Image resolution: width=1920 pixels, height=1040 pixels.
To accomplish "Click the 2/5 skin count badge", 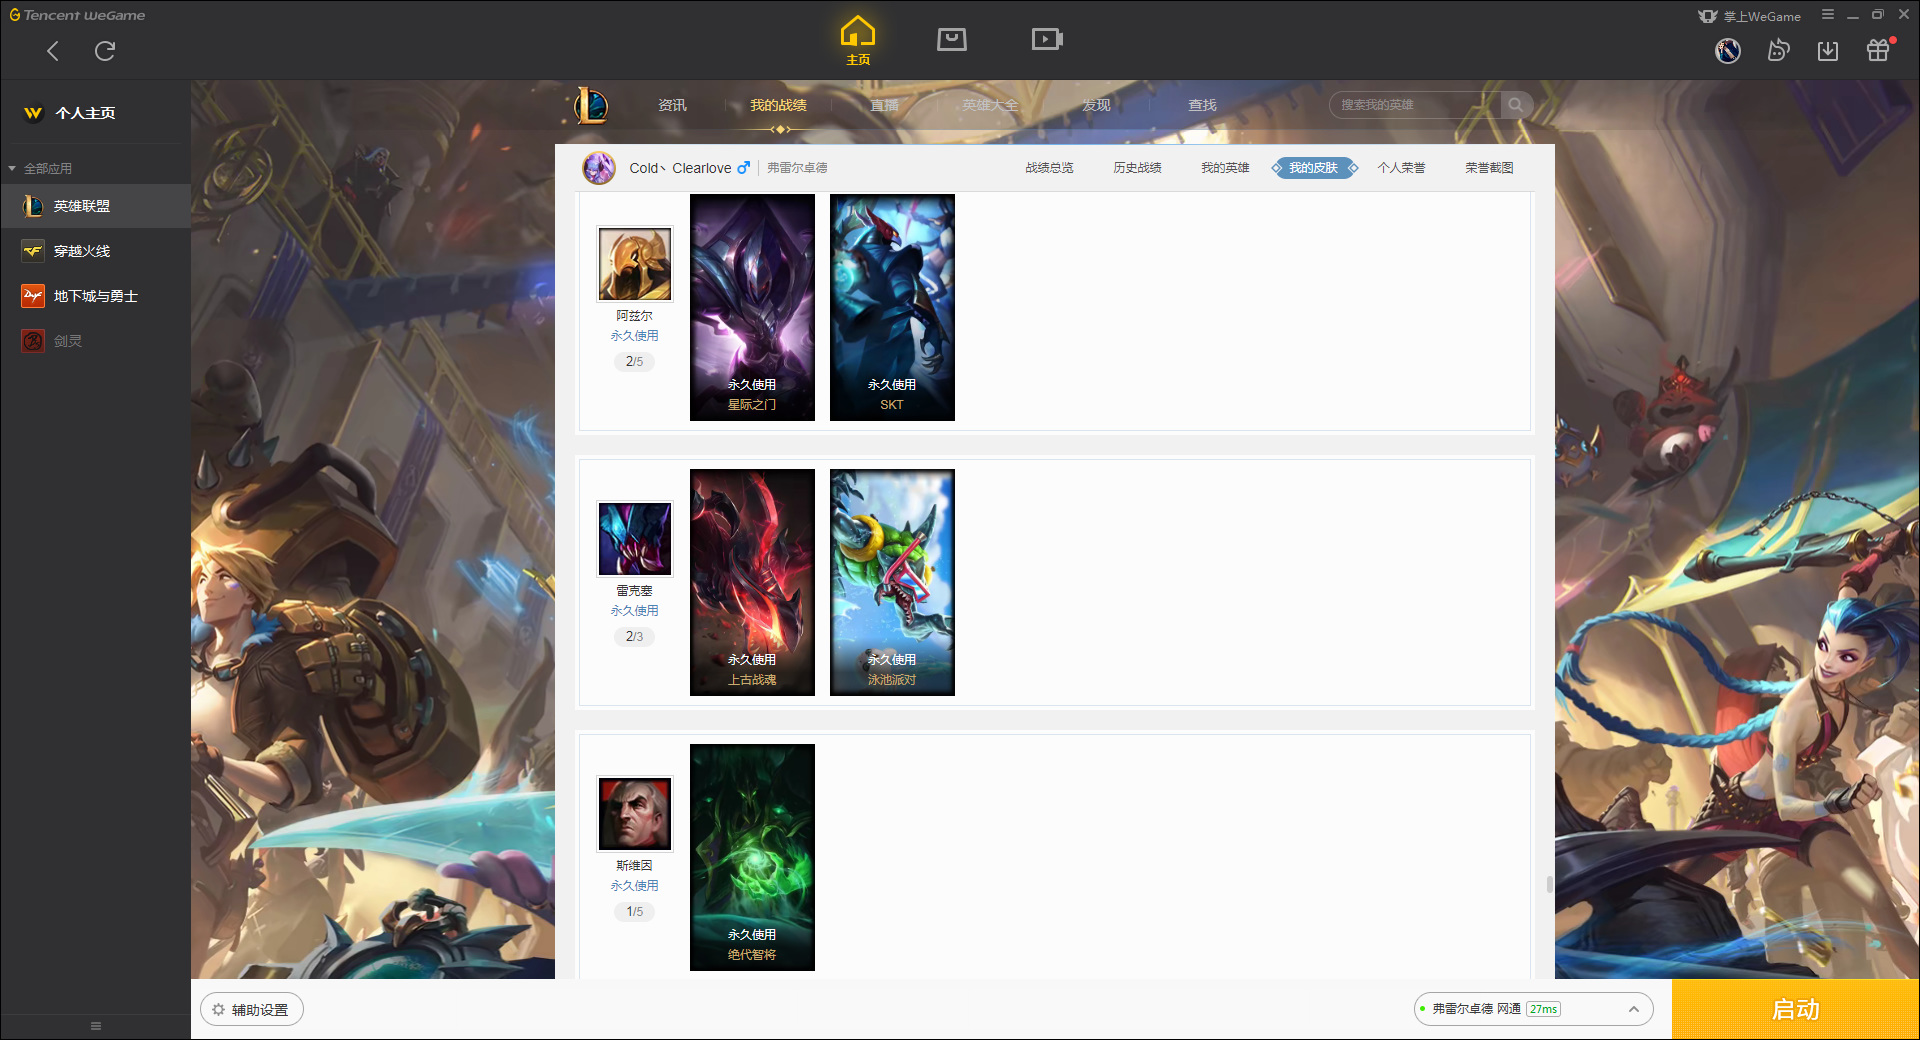I will tap(635, 361).
